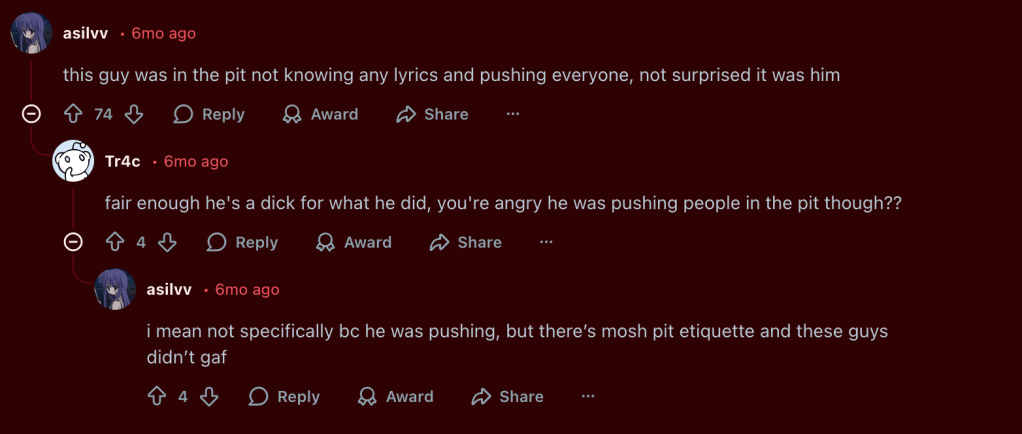Open more options on top comment
This screenshot has height=434, width=1022.
click(x=513, y=114)
